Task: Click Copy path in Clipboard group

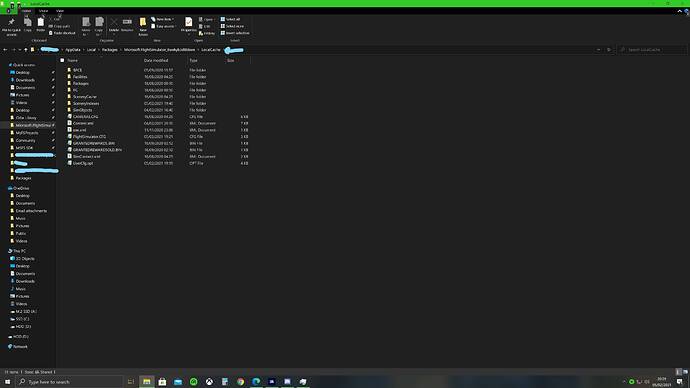Action: click(59, 26)
